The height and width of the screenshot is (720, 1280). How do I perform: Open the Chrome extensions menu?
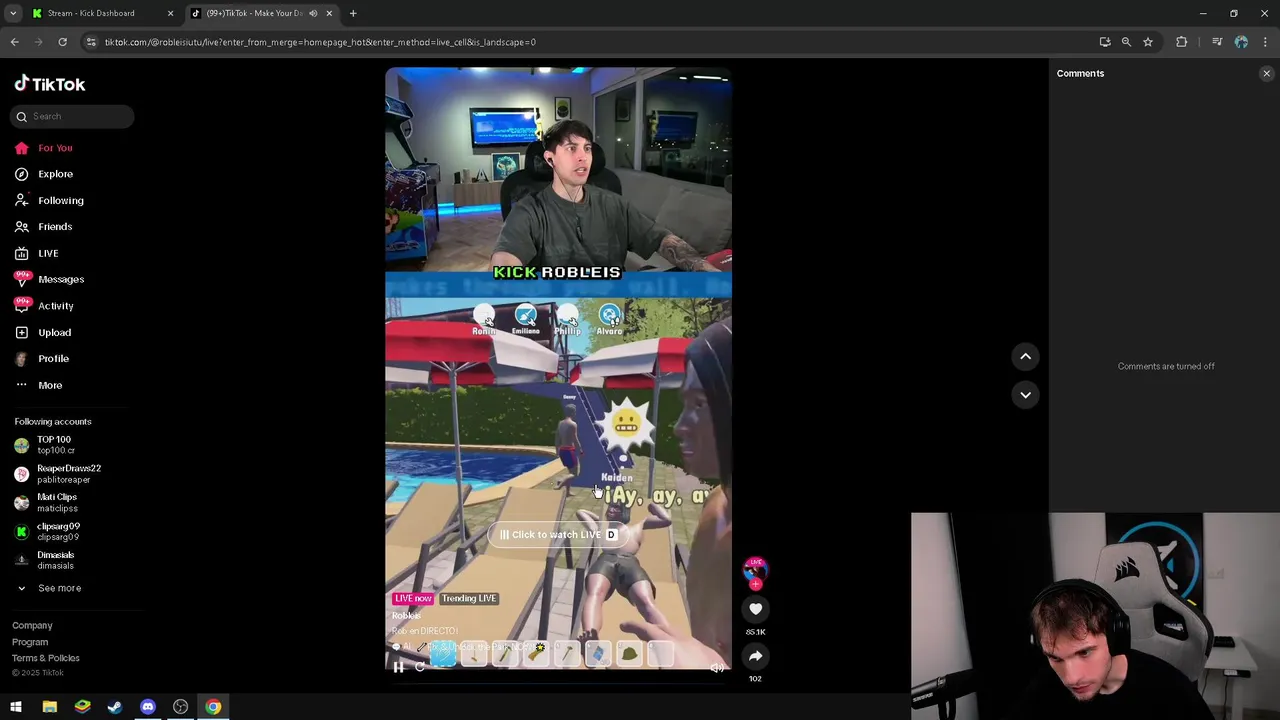(1182, 42)
